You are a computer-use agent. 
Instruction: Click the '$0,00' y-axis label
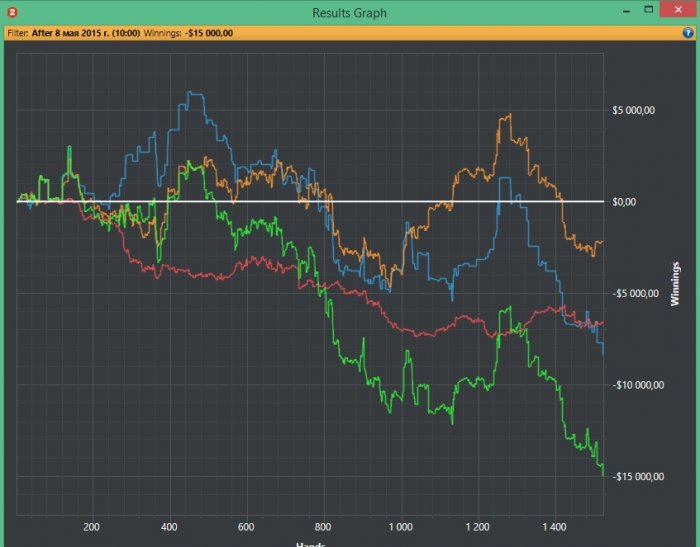click(x=624, y=202)
